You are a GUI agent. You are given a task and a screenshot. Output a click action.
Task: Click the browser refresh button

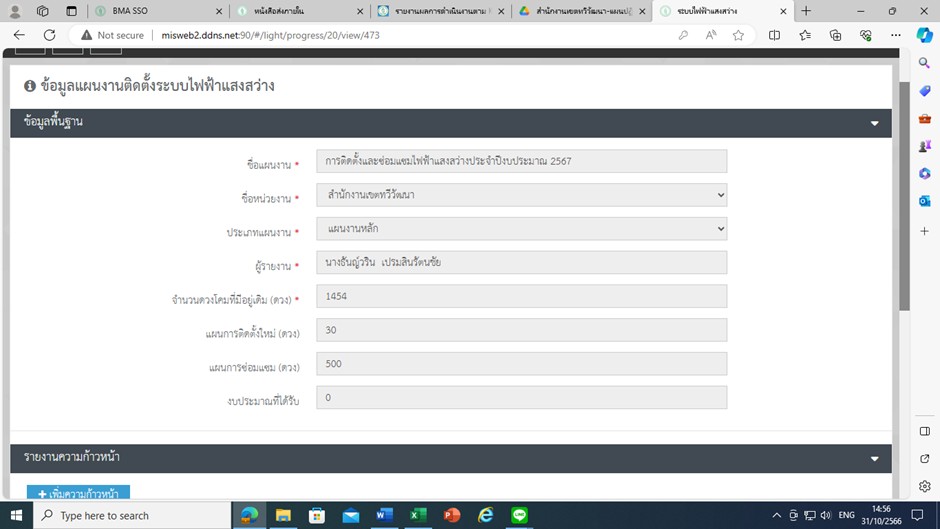point(49,35)
